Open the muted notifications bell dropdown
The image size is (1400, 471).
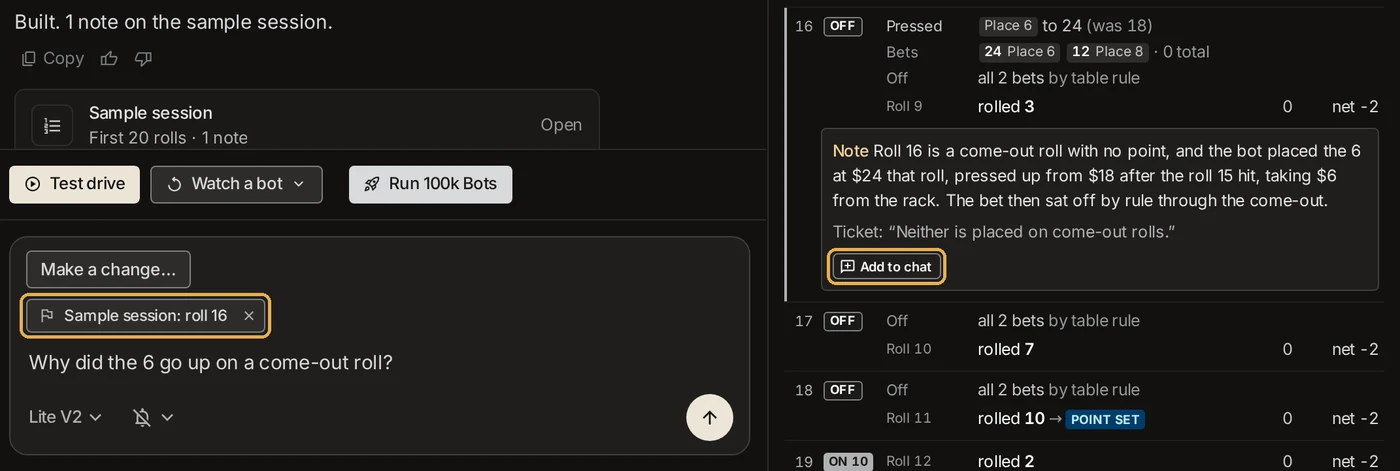[153, 417]
